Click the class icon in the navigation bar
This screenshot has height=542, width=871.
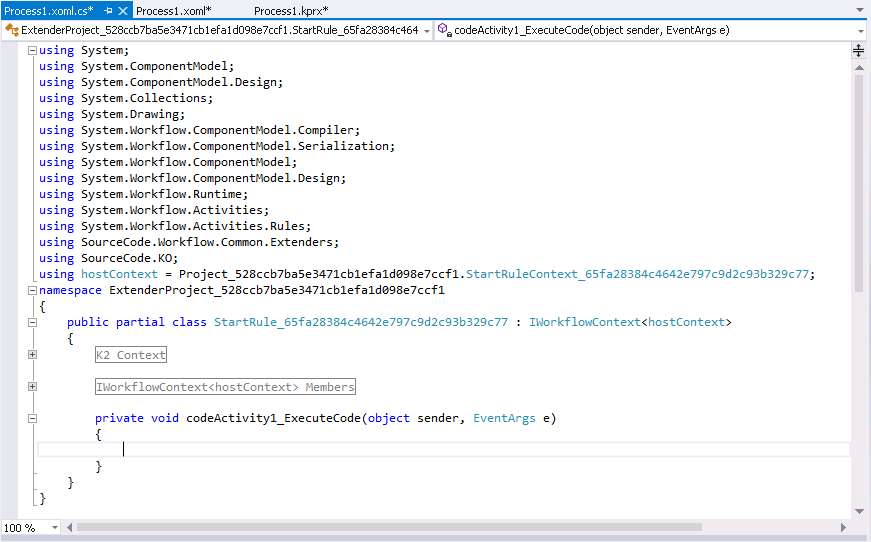12,30
